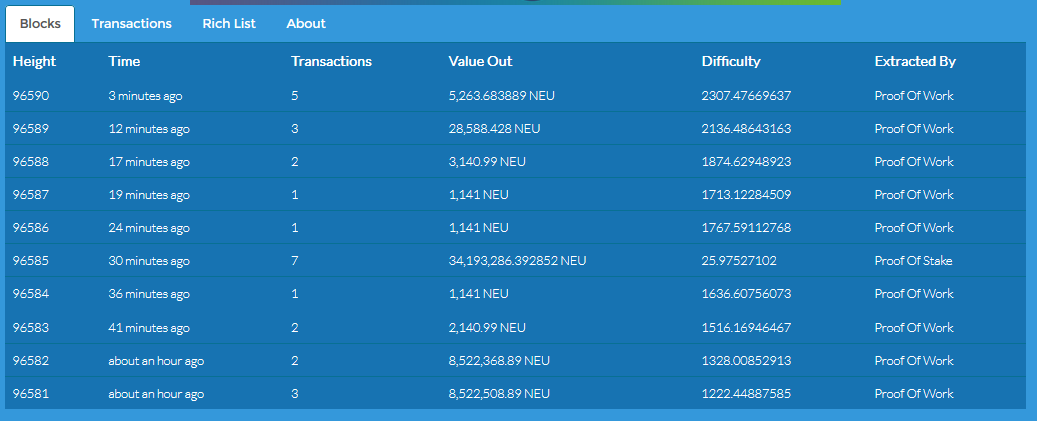Click the Time column header
Viewport: 1037px width, 421px height.
(x=124, y=61)
